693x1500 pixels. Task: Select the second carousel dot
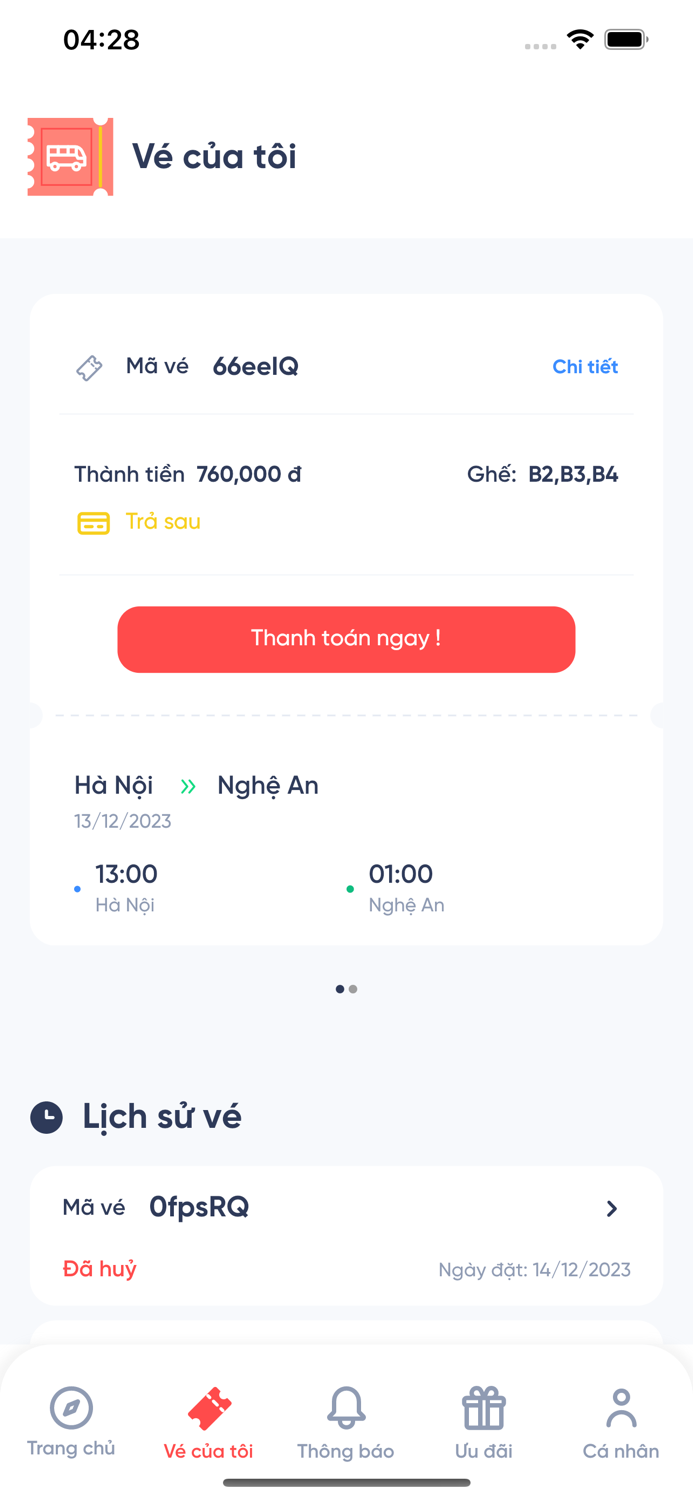(353, 988)
